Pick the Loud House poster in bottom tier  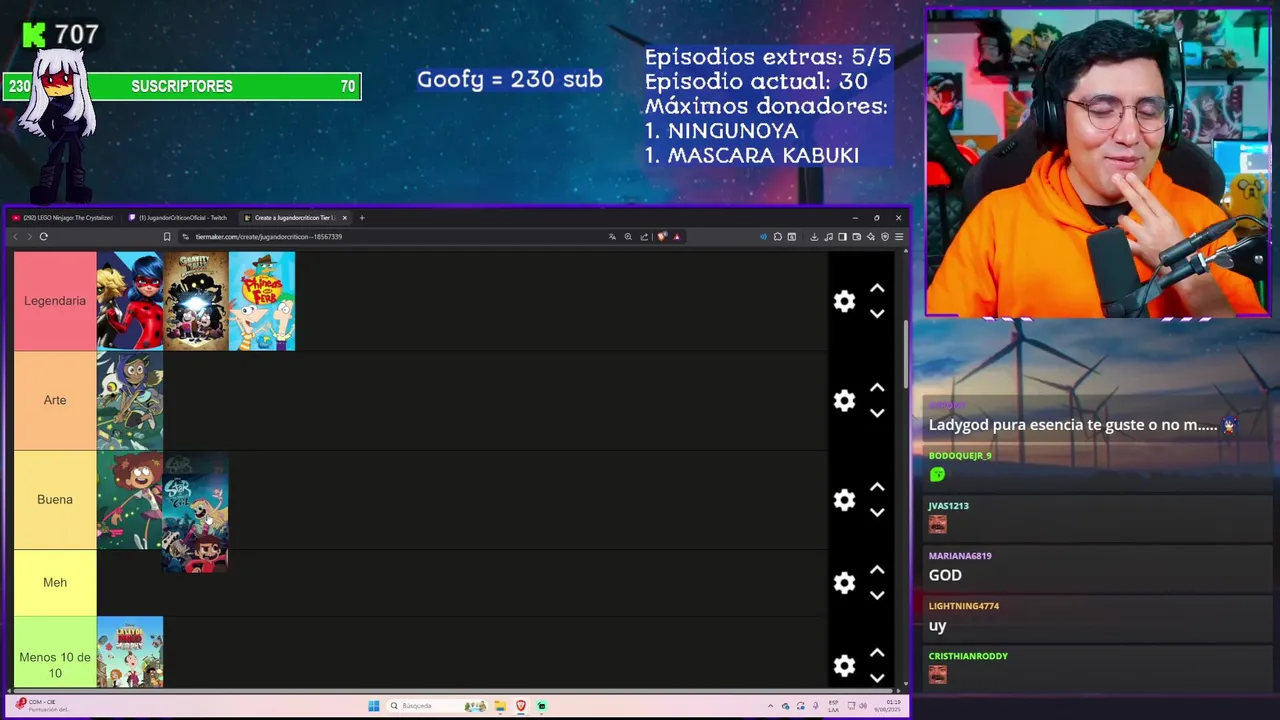(130, 652)
